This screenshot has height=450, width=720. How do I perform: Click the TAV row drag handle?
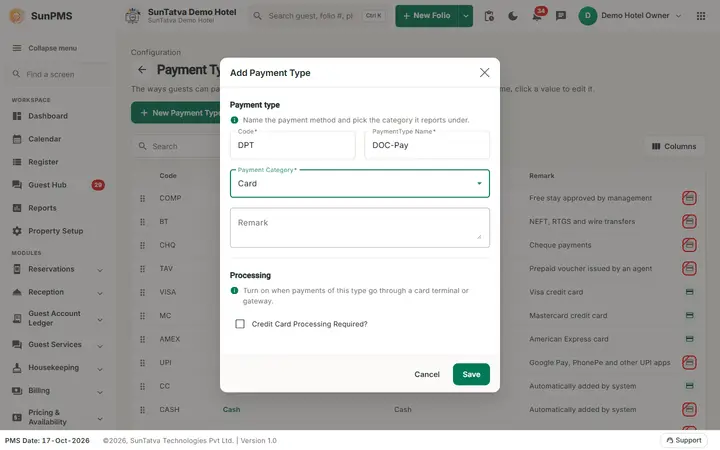[142, 269]
